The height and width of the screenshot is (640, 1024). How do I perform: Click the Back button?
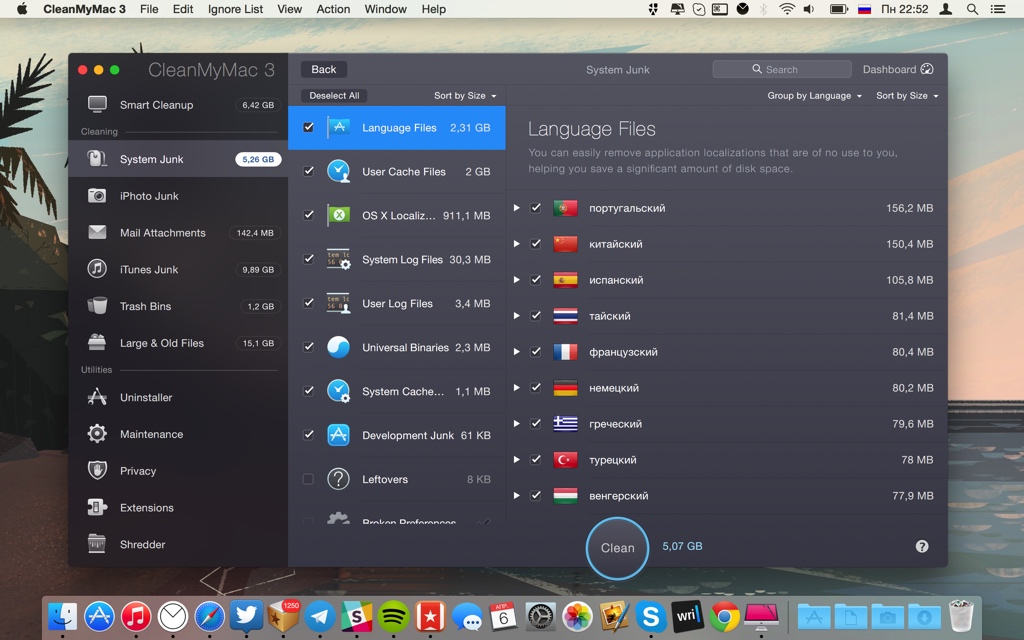coord(323,69)
